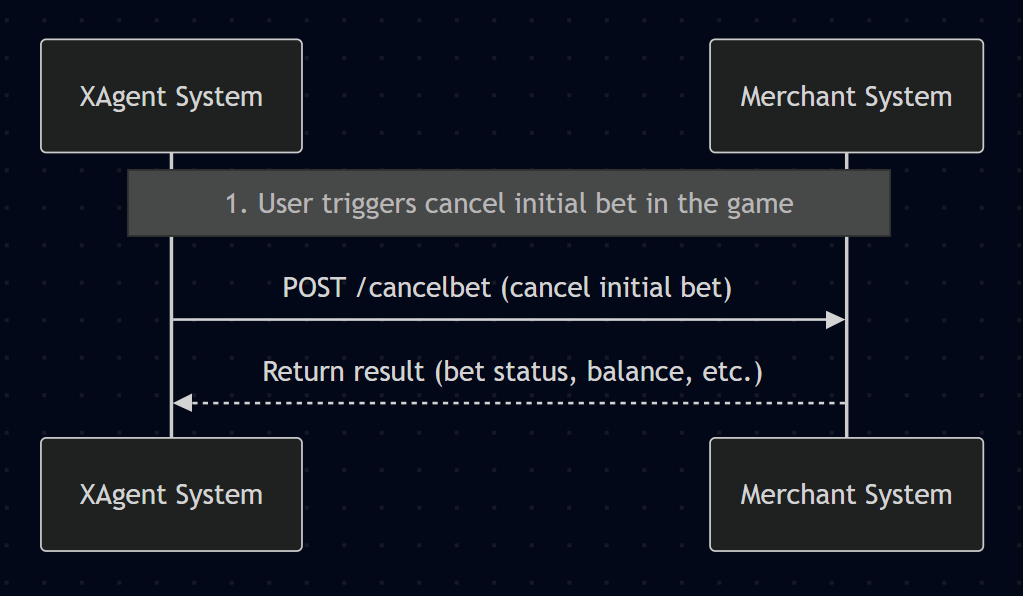Click the dashed arrowhead pointing at XAgent lifeline
The width and height of the screenshot is (1023, 596).
[182, 403]
